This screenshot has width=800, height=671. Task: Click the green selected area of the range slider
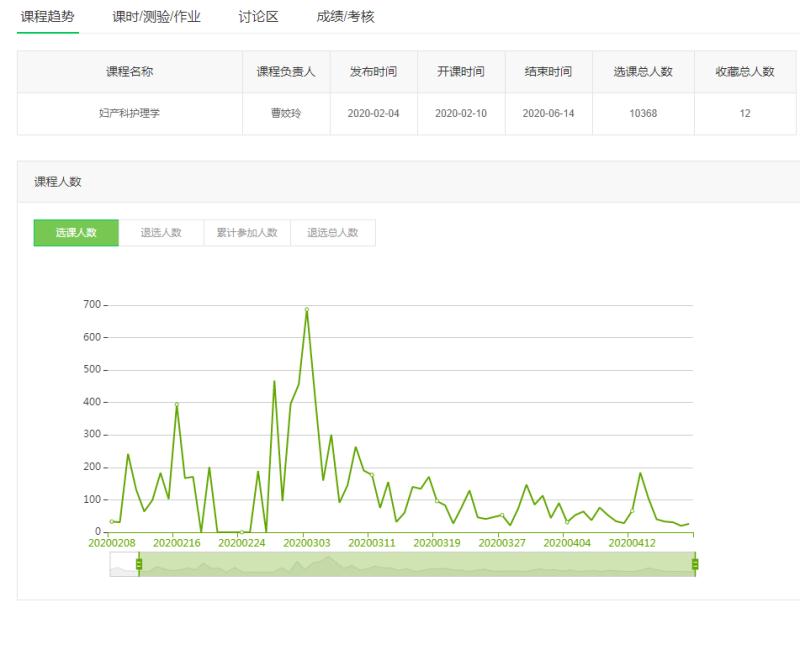tap(420, 566)
